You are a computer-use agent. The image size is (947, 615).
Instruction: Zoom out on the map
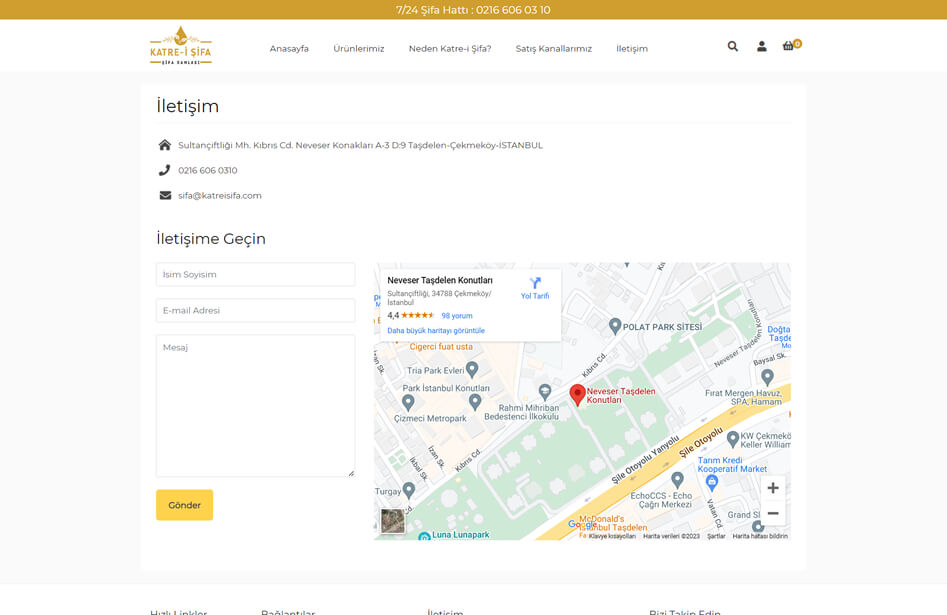(772, 513)
